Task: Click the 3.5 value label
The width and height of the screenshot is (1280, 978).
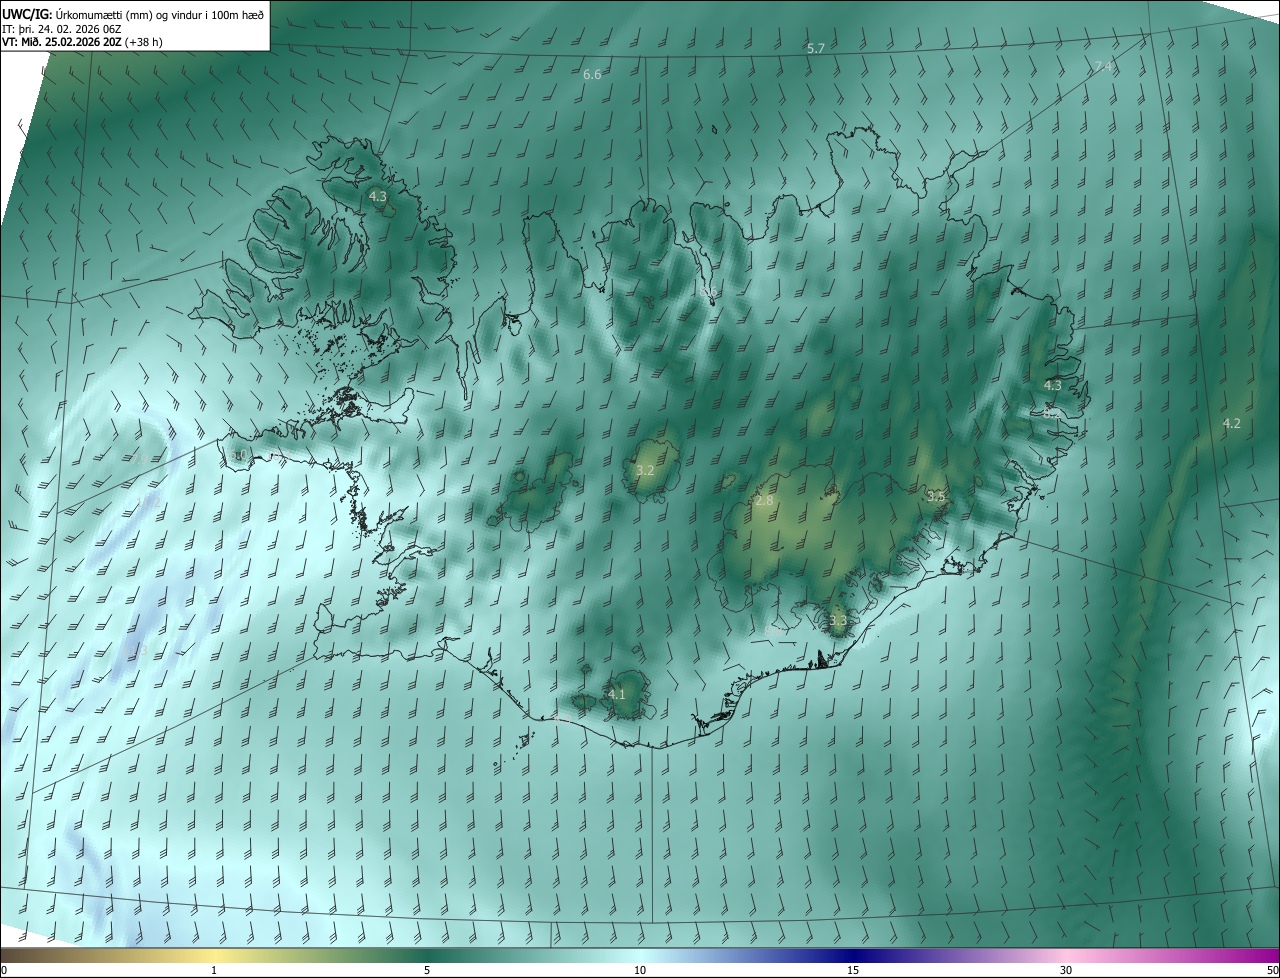Action: pos(936,496)
